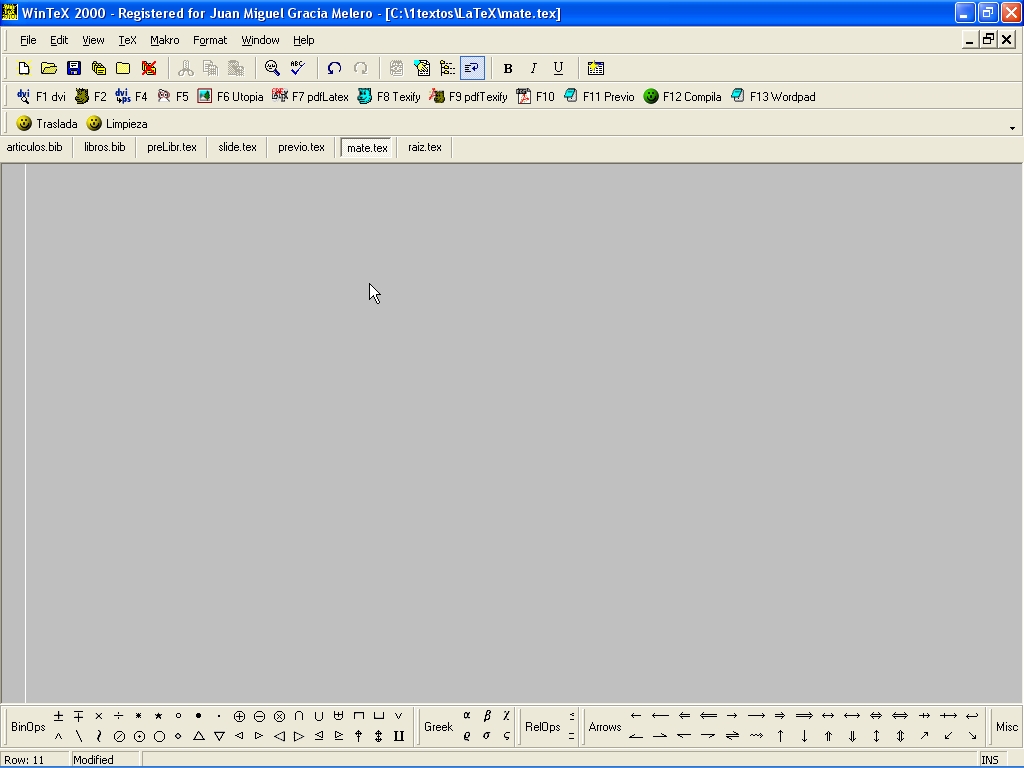Click the tree structure icon in toolbar
Screen dimensions: 1024x768
(447, 68)
